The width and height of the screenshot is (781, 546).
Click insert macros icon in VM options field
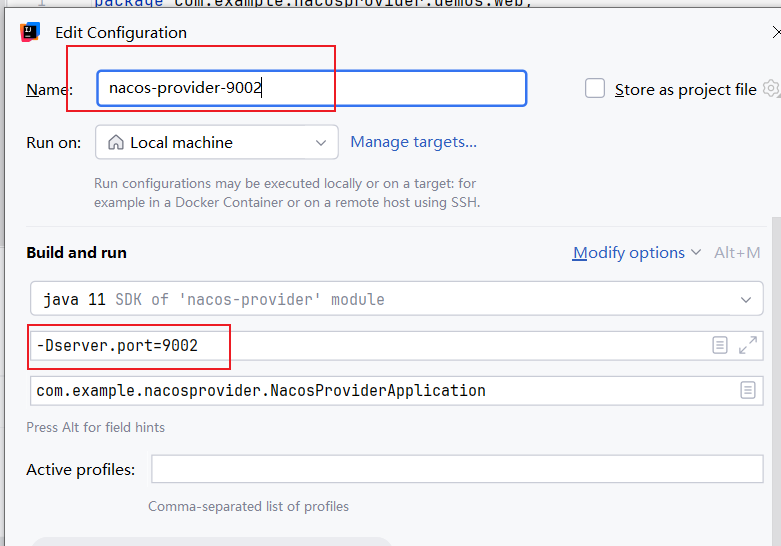[720, 345]
